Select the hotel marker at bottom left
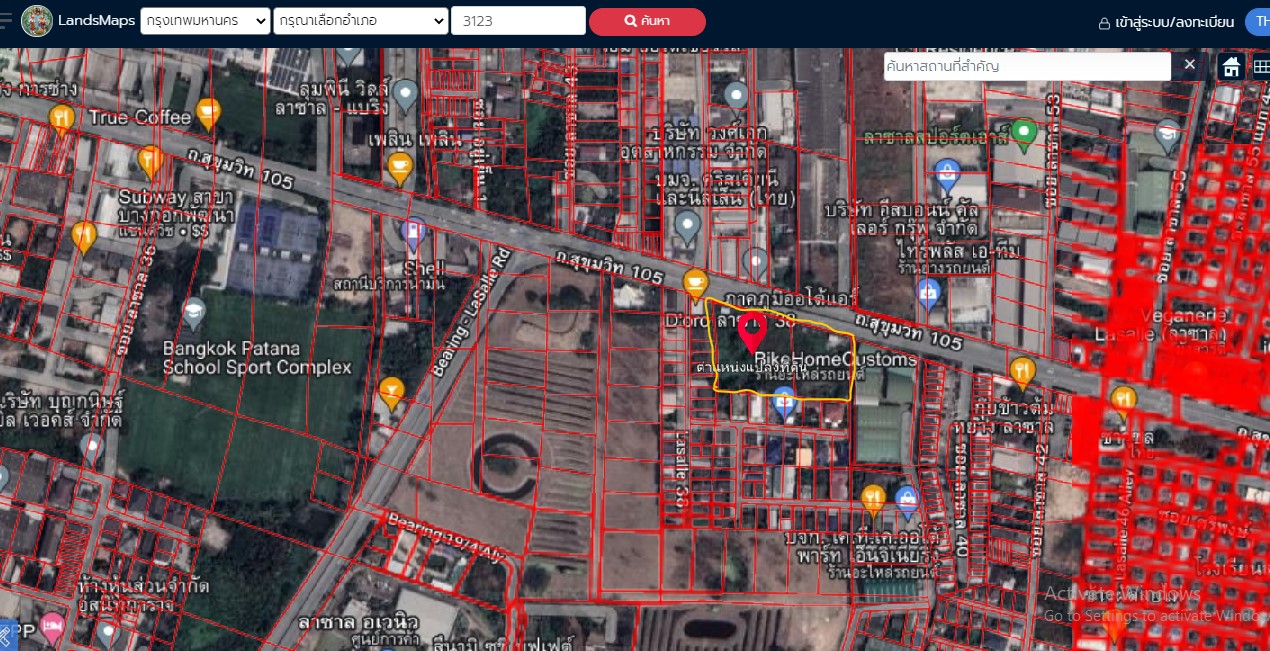1270x651 pixels. (x=52, y=629)
